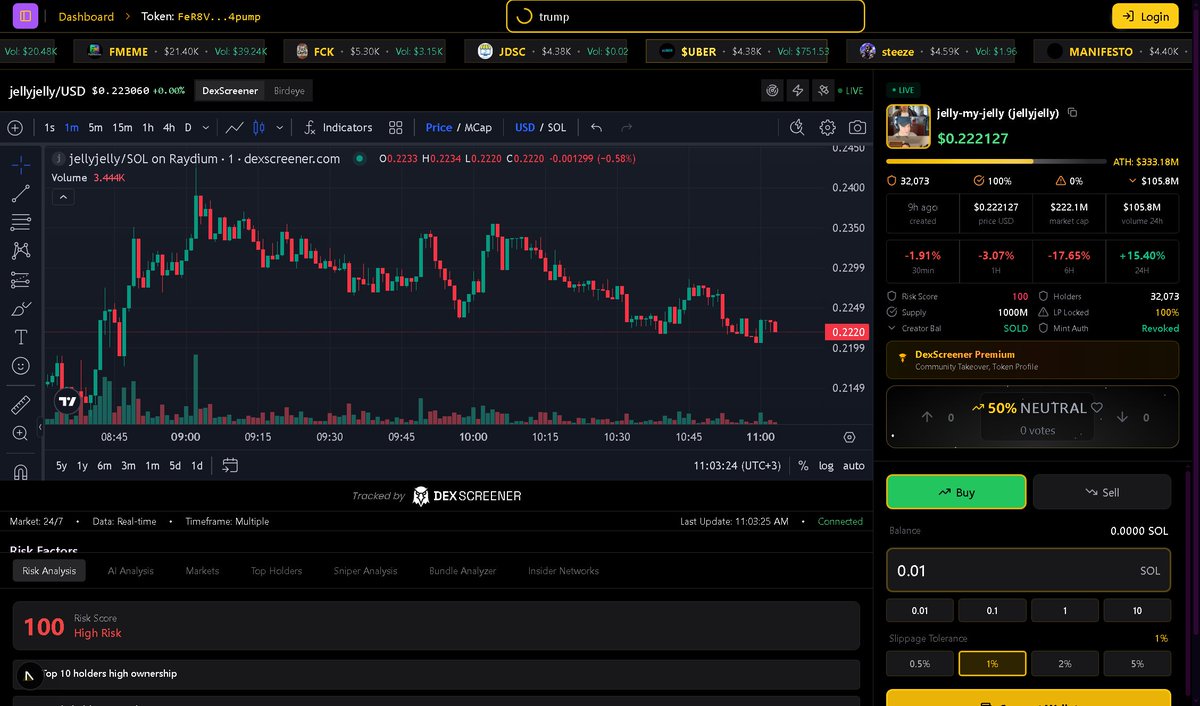1200x706 pixels.
Task: Open the go-to-date calendar icon
Action: tap(230, 465)
